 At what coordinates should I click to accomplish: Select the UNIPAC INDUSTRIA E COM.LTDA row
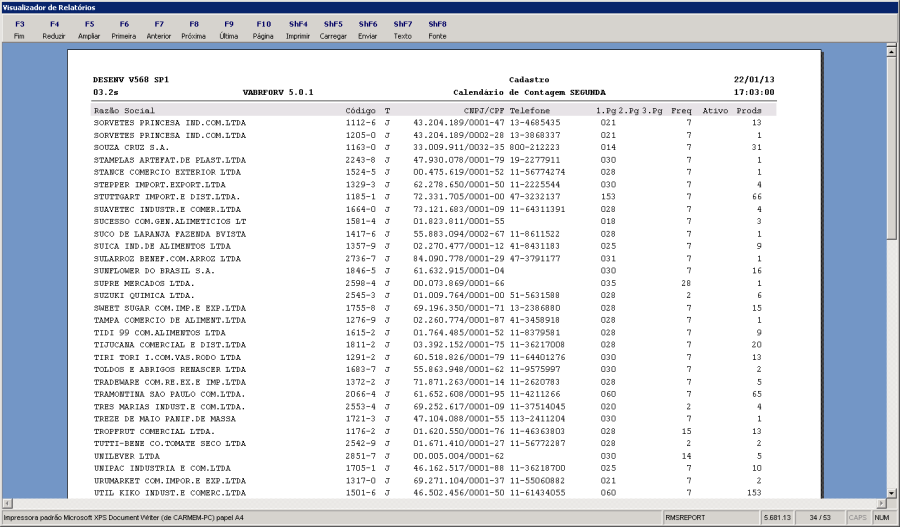428,468
